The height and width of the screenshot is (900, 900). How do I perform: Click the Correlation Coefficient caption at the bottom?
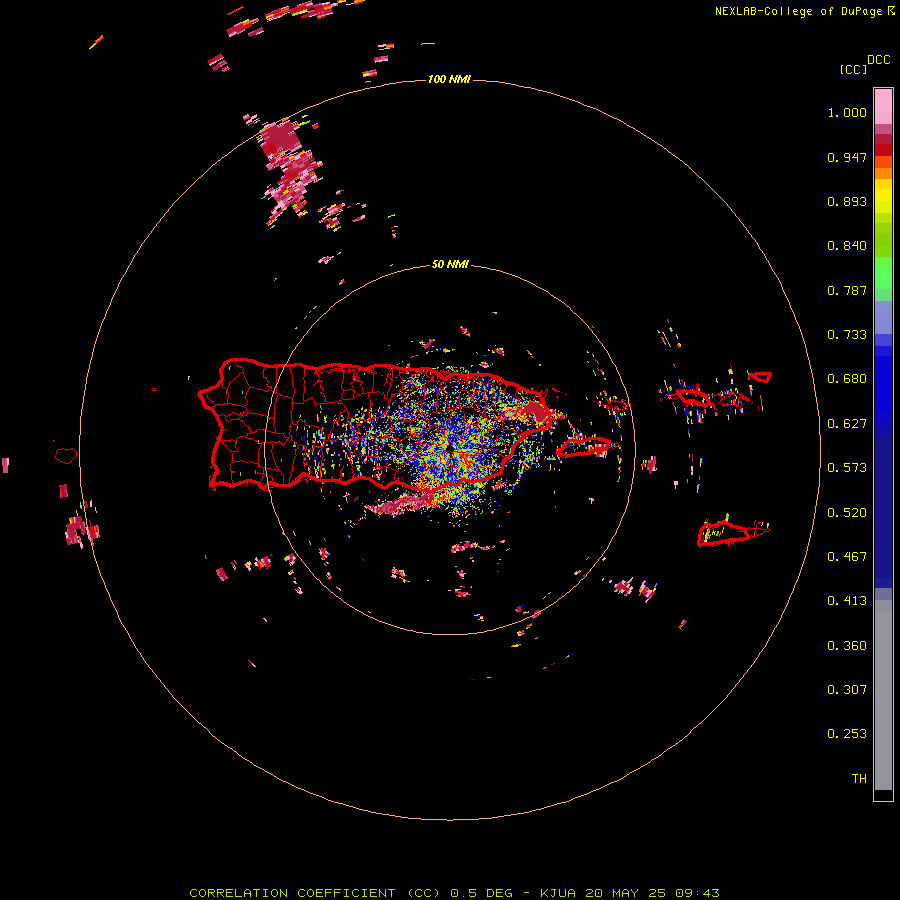click(x=454, y=893)
